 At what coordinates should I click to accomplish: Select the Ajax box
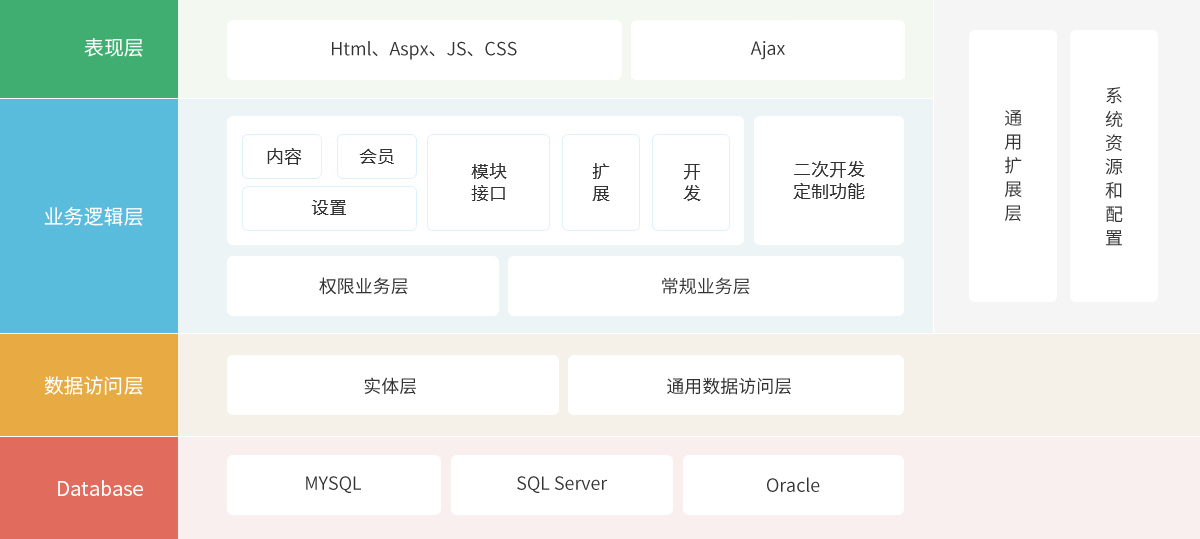coord(767,50)
